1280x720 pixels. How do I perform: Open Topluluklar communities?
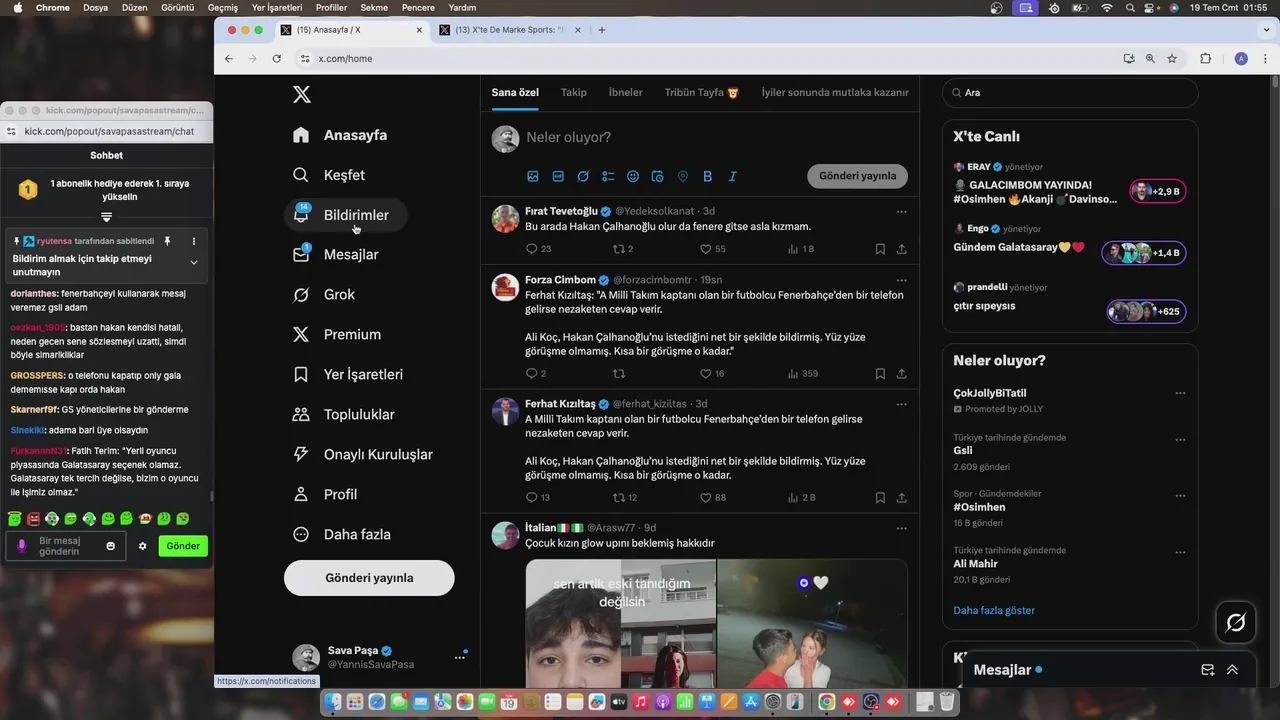tap(343, 415)
